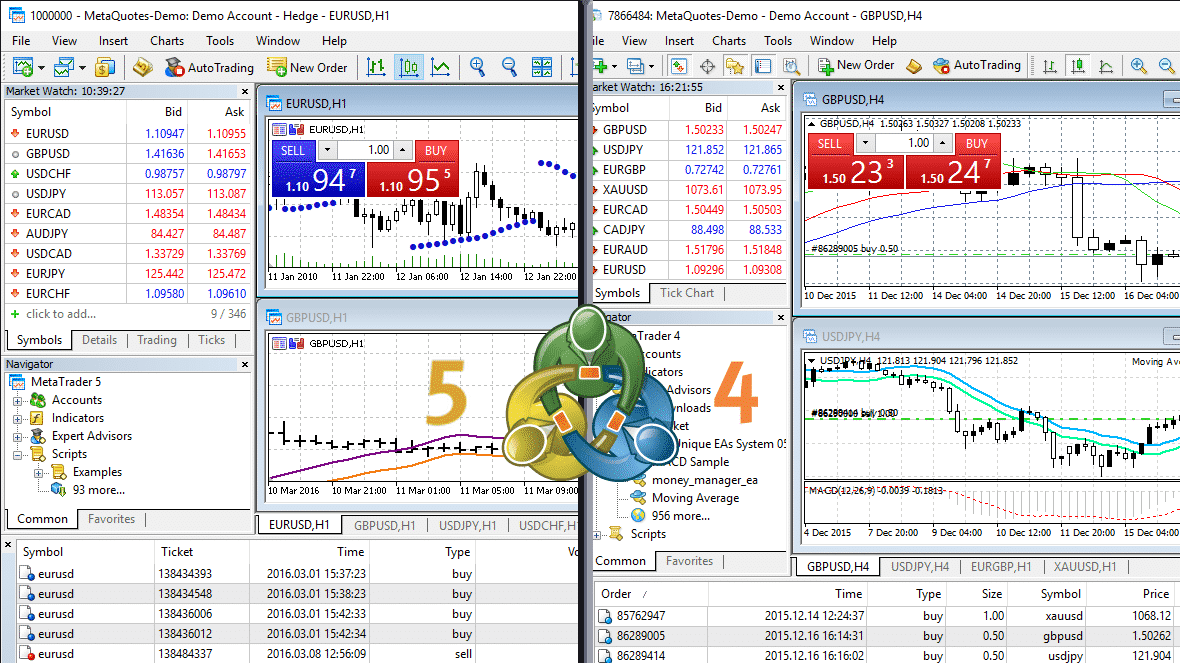This screenshot has height=663, width=1180.
Task: Click Indicators icon in MetaTrader 5 Navigator
Action: tap(38, 418)
